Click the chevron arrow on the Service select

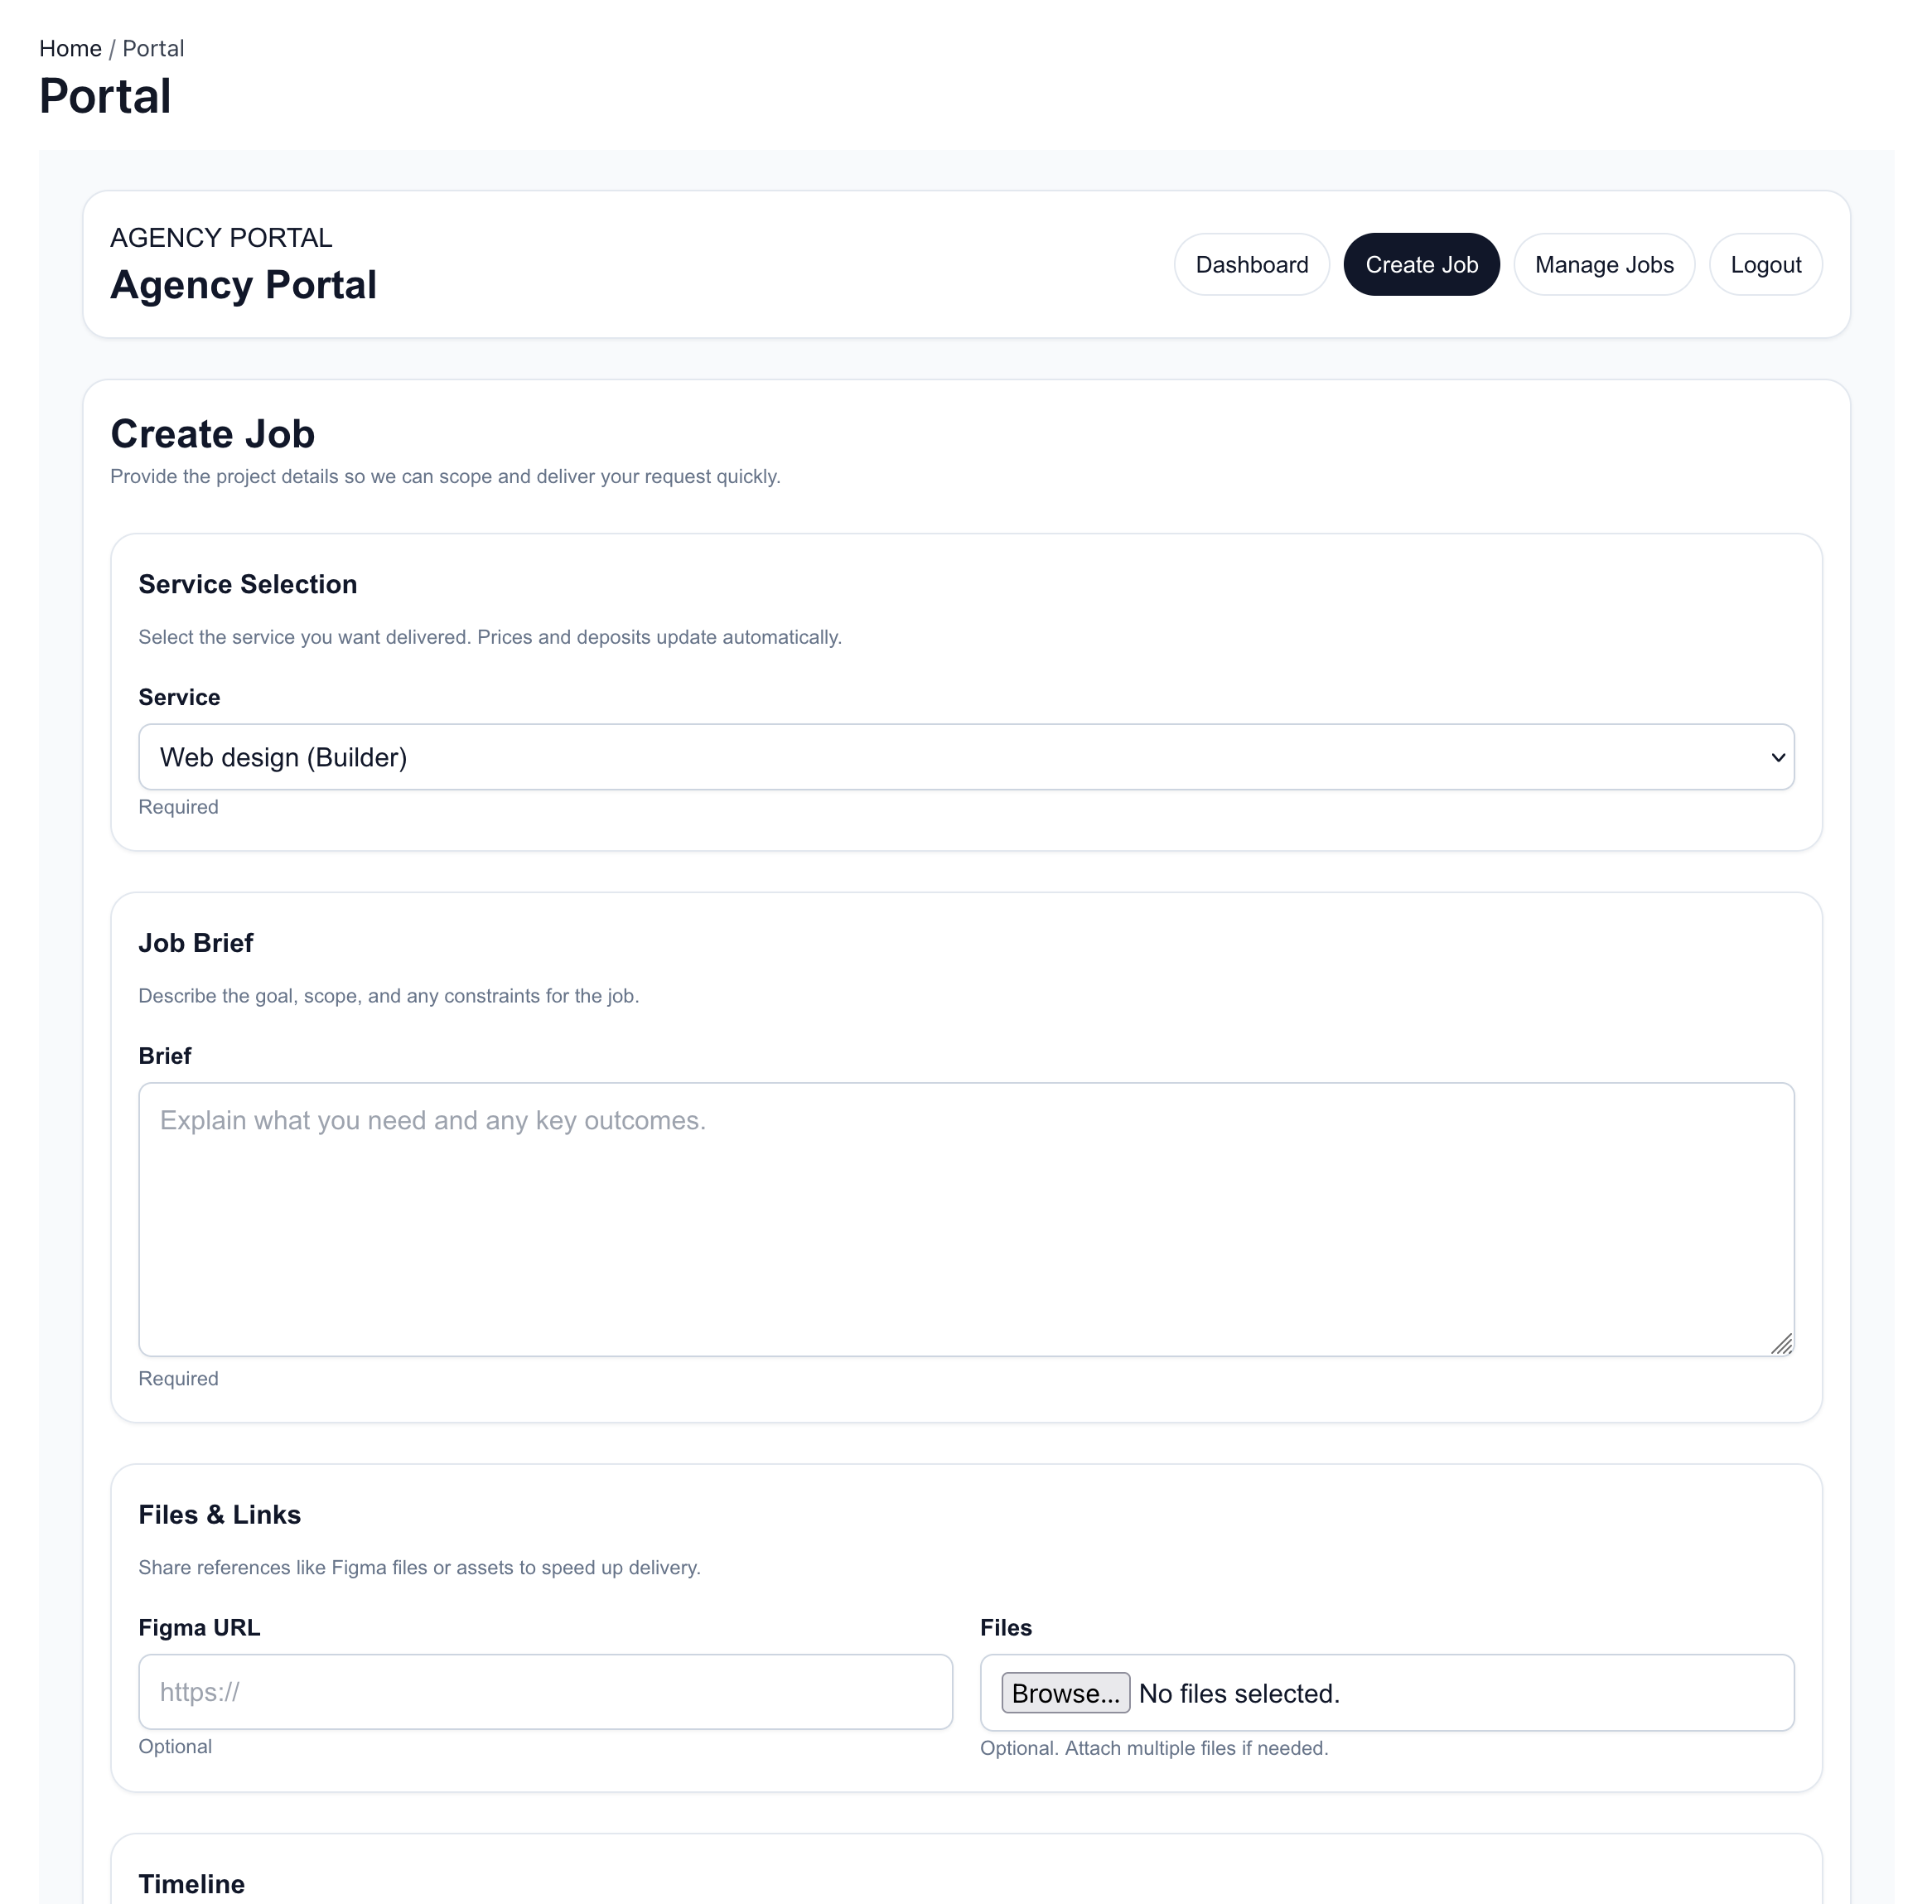1777,757
